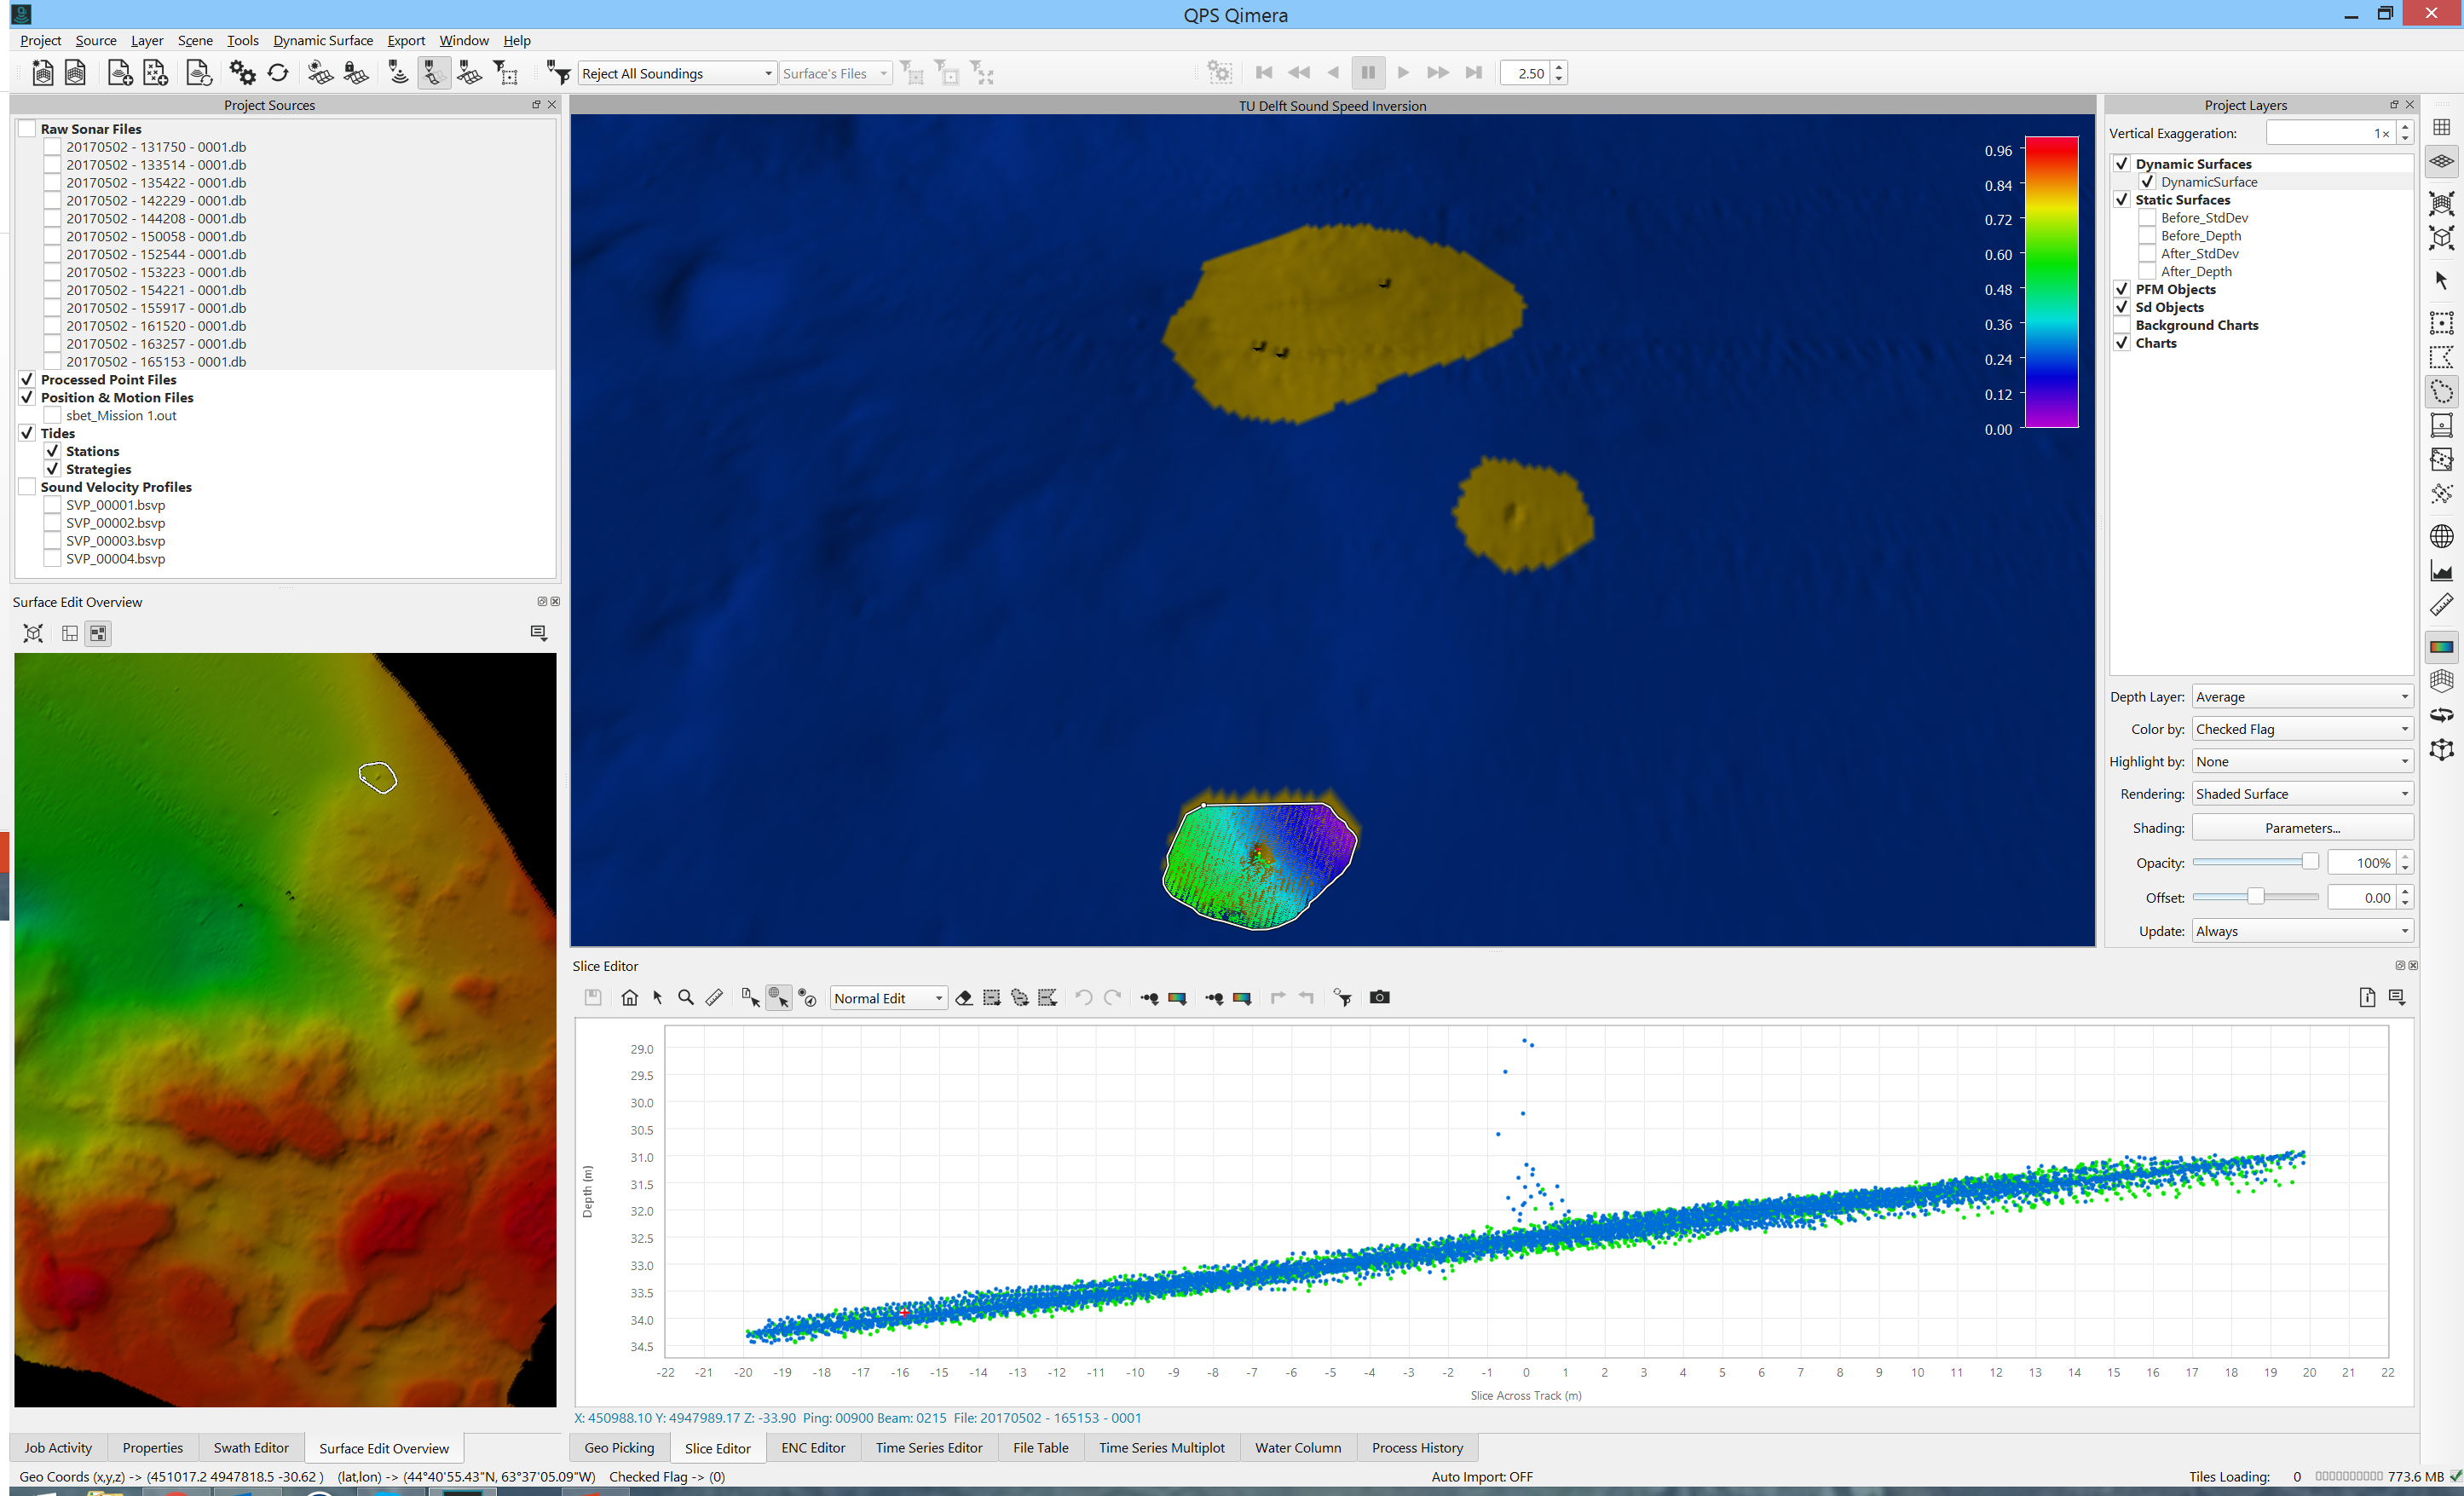This screenshot has width=2464, height=1496.
Task: Expand the Reject All Soundings dropdown
Action: point(678,73)
